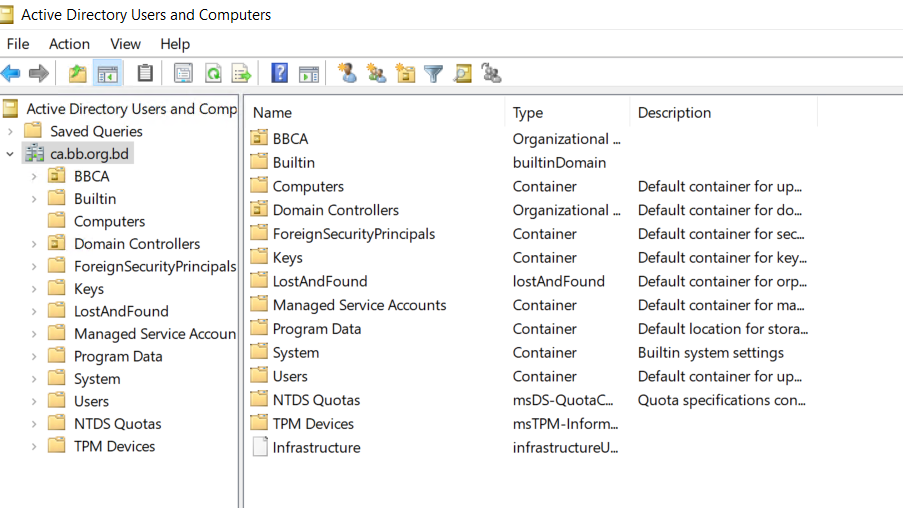Select System in the list pane
The image size is (903, 508).
[x=295, y=352]
